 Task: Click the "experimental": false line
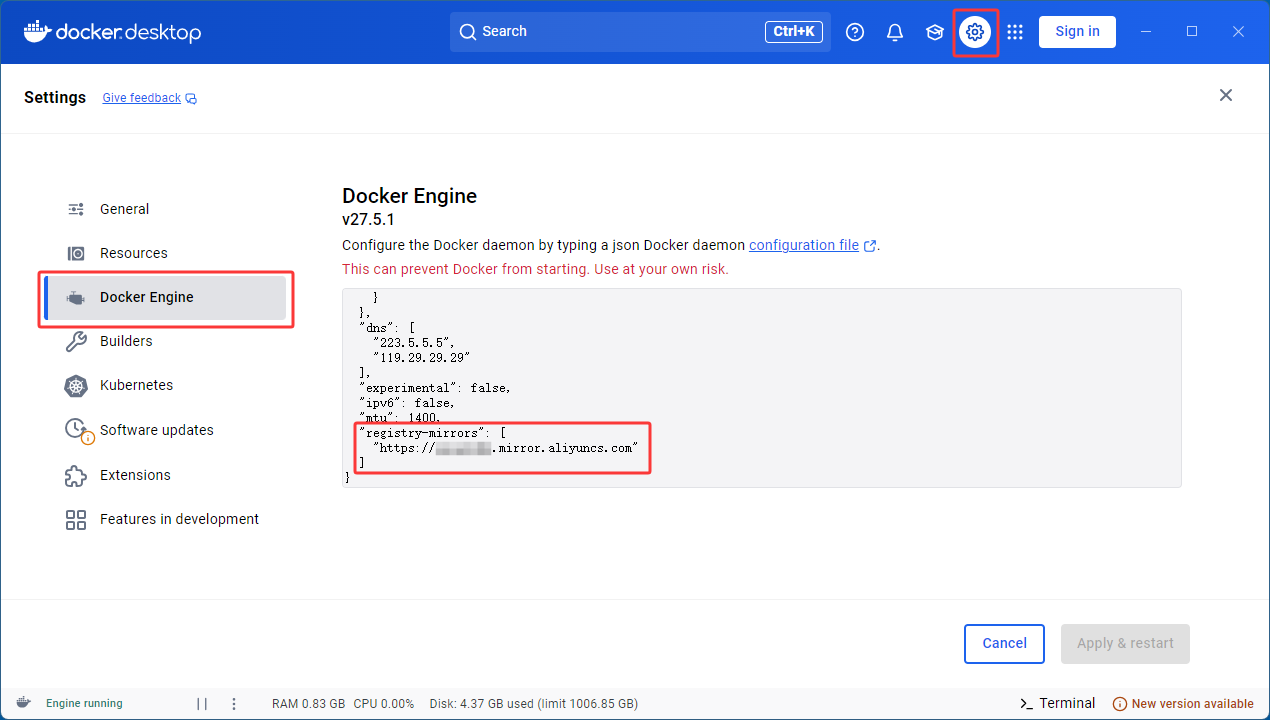point(435,388)
